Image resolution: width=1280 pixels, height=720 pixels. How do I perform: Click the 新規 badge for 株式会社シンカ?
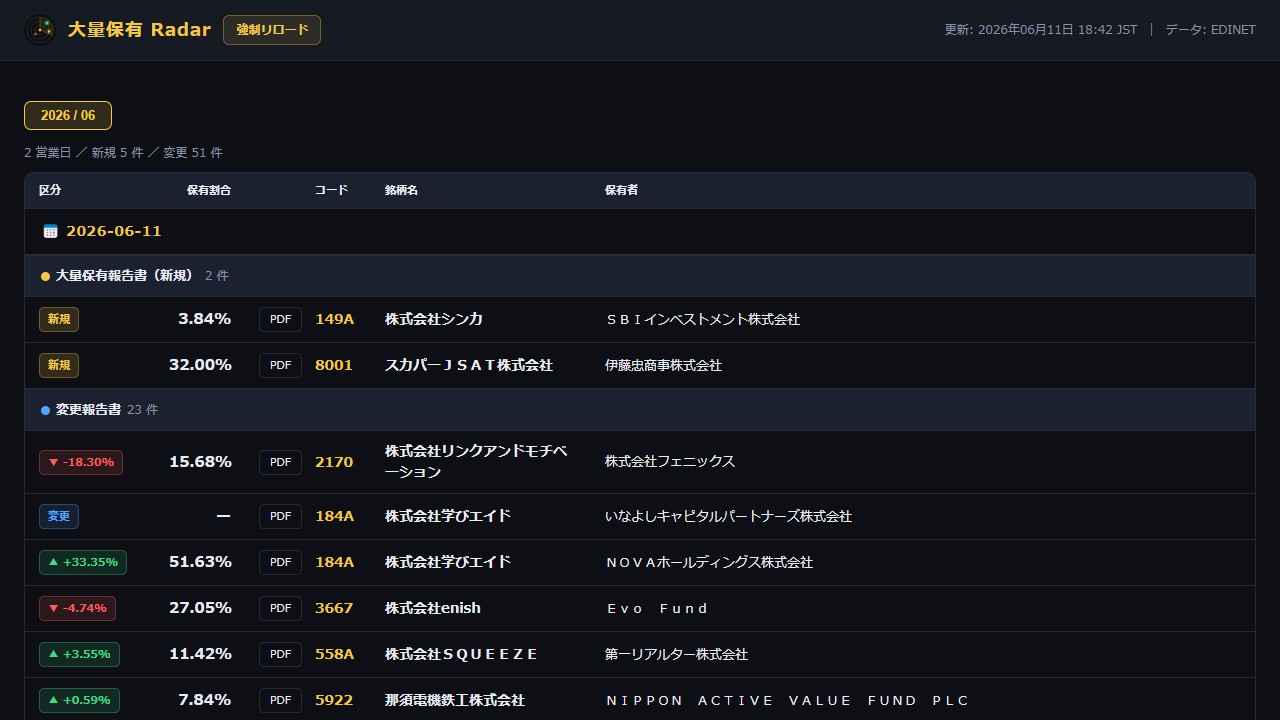coord(59,319)
